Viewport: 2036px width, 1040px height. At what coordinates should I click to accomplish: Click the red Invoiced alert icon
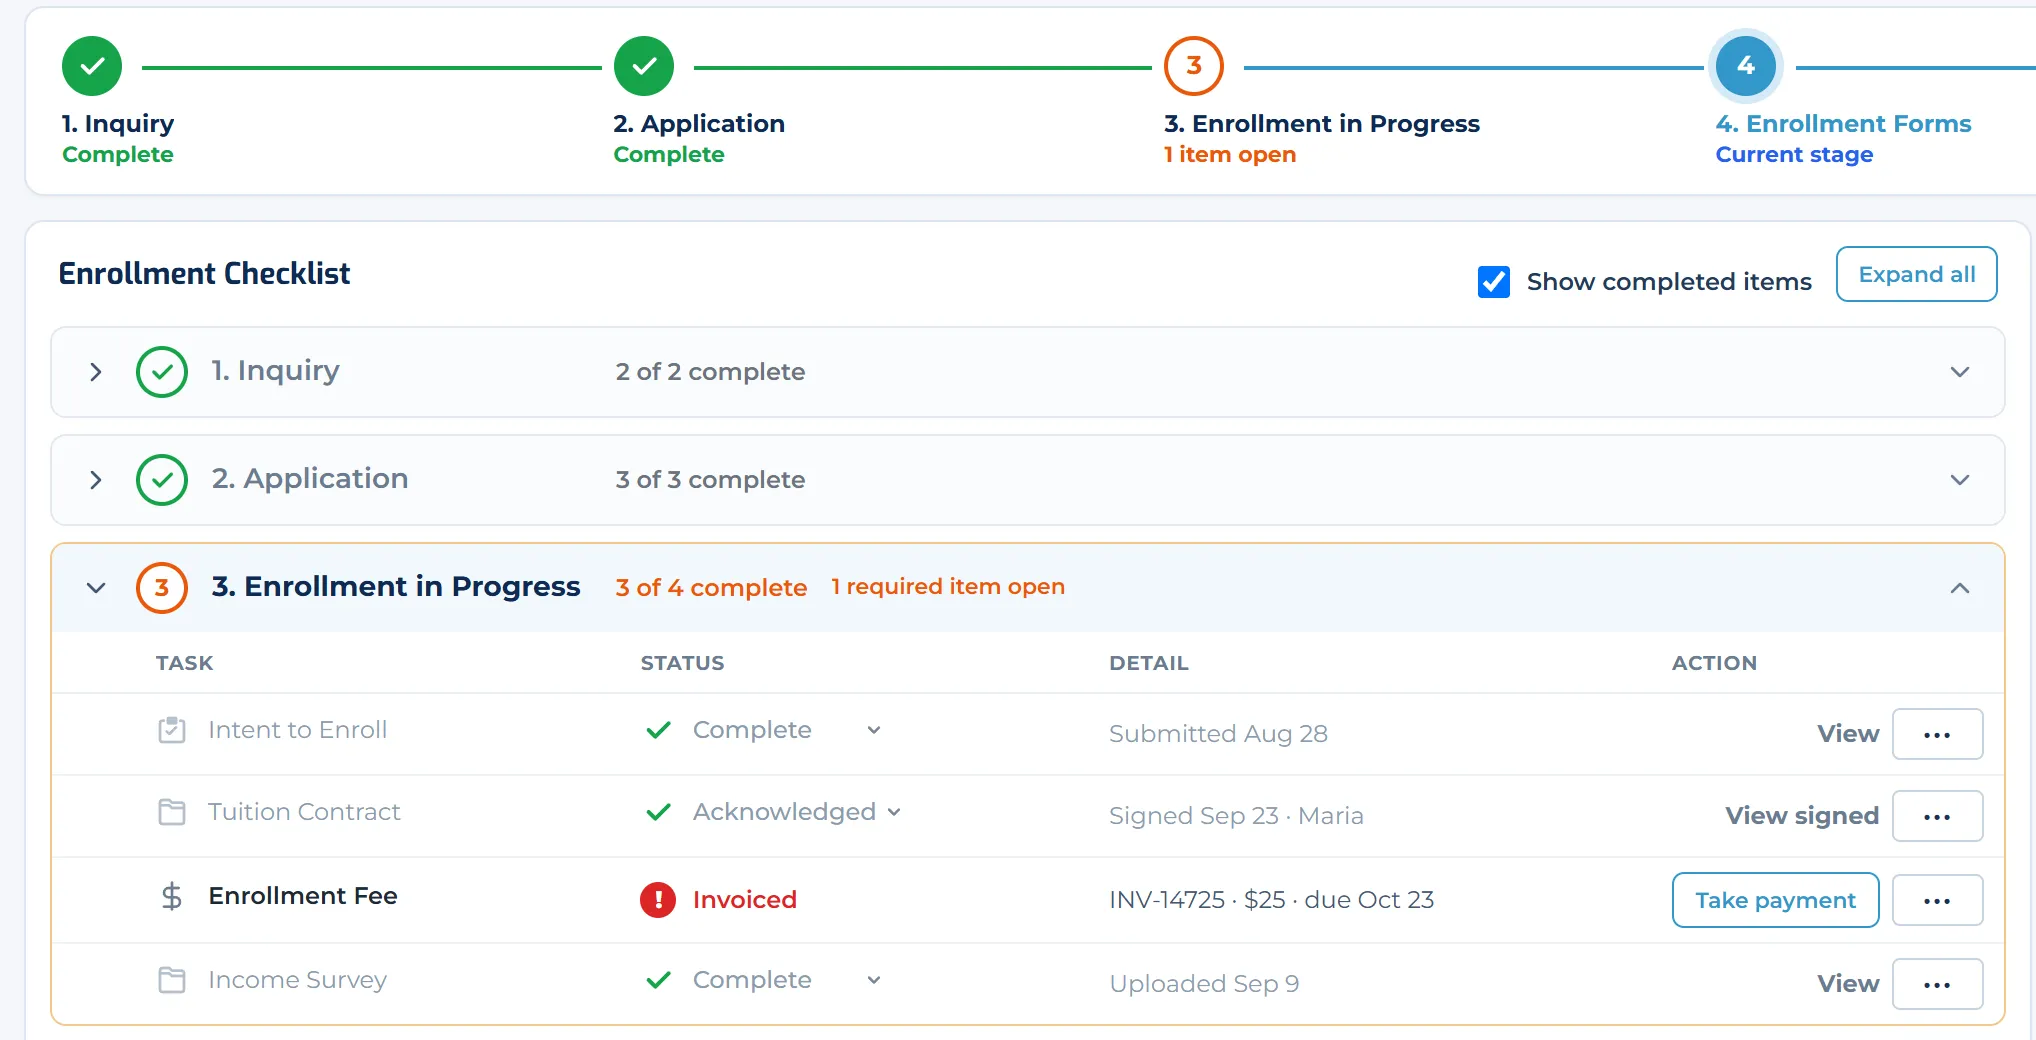coord(658,900)
